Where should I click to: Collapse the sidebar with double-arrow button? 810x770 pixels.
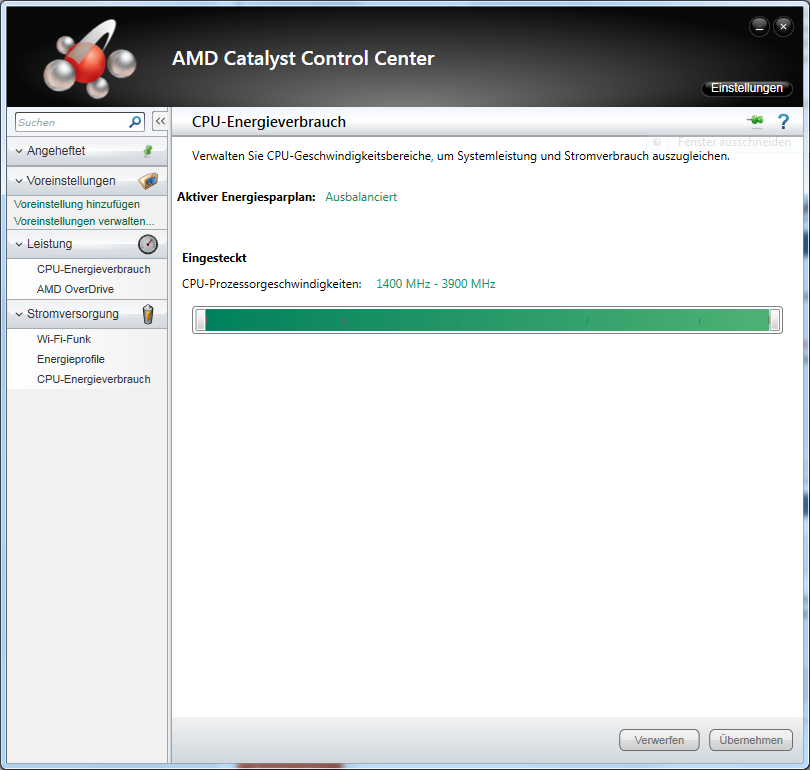160,121
